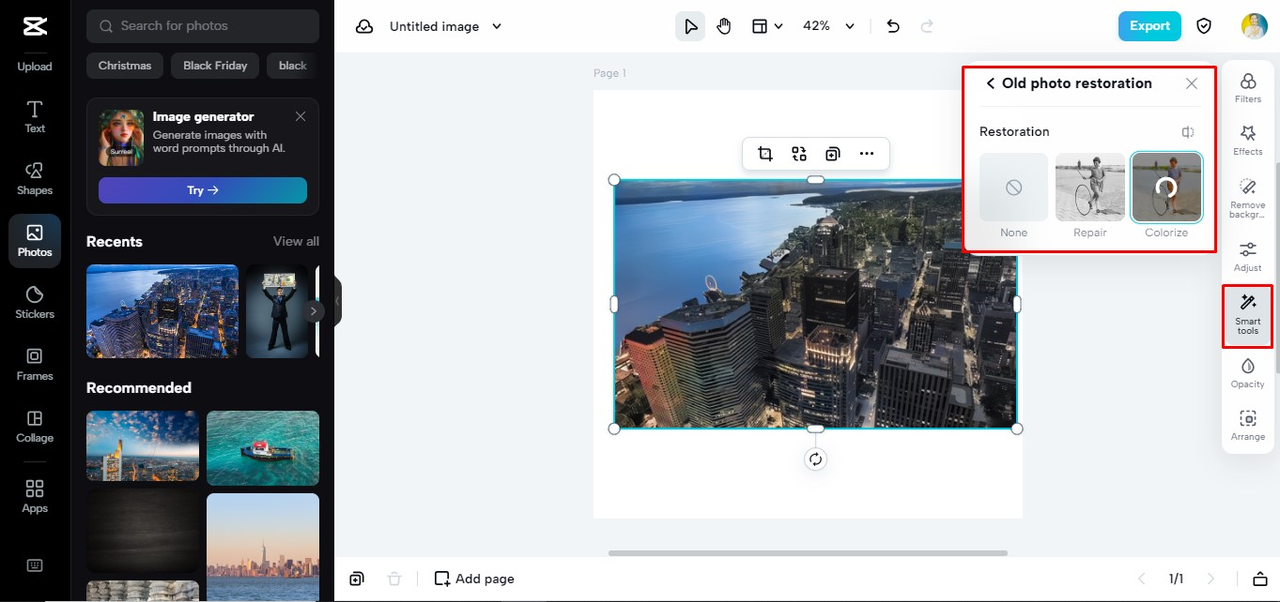Image resolution: width=1280 pixels, height=602 pixels.
Task: Select the Black Friday search tag
Action: click(215, 66)
